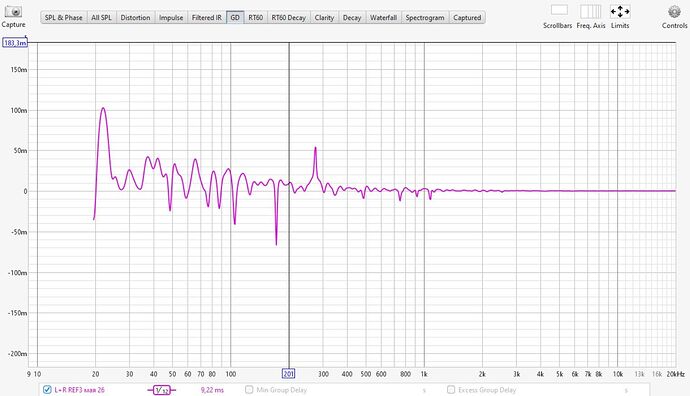The image size is (690, 396).
Task: Open the Decay tab
Action: click(x=352, y=18)
